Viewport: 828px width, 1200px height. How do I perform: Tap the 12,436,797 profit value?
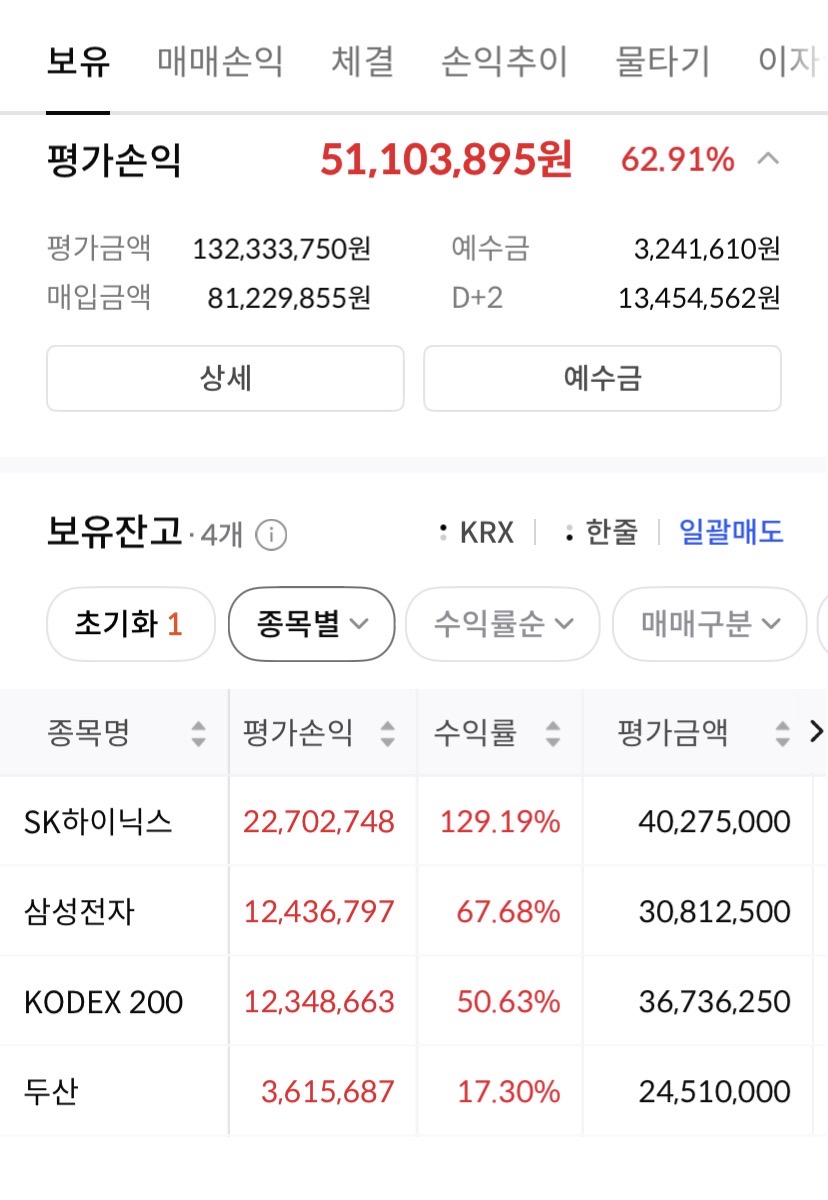pyautogui.click(x=319, y=911)
